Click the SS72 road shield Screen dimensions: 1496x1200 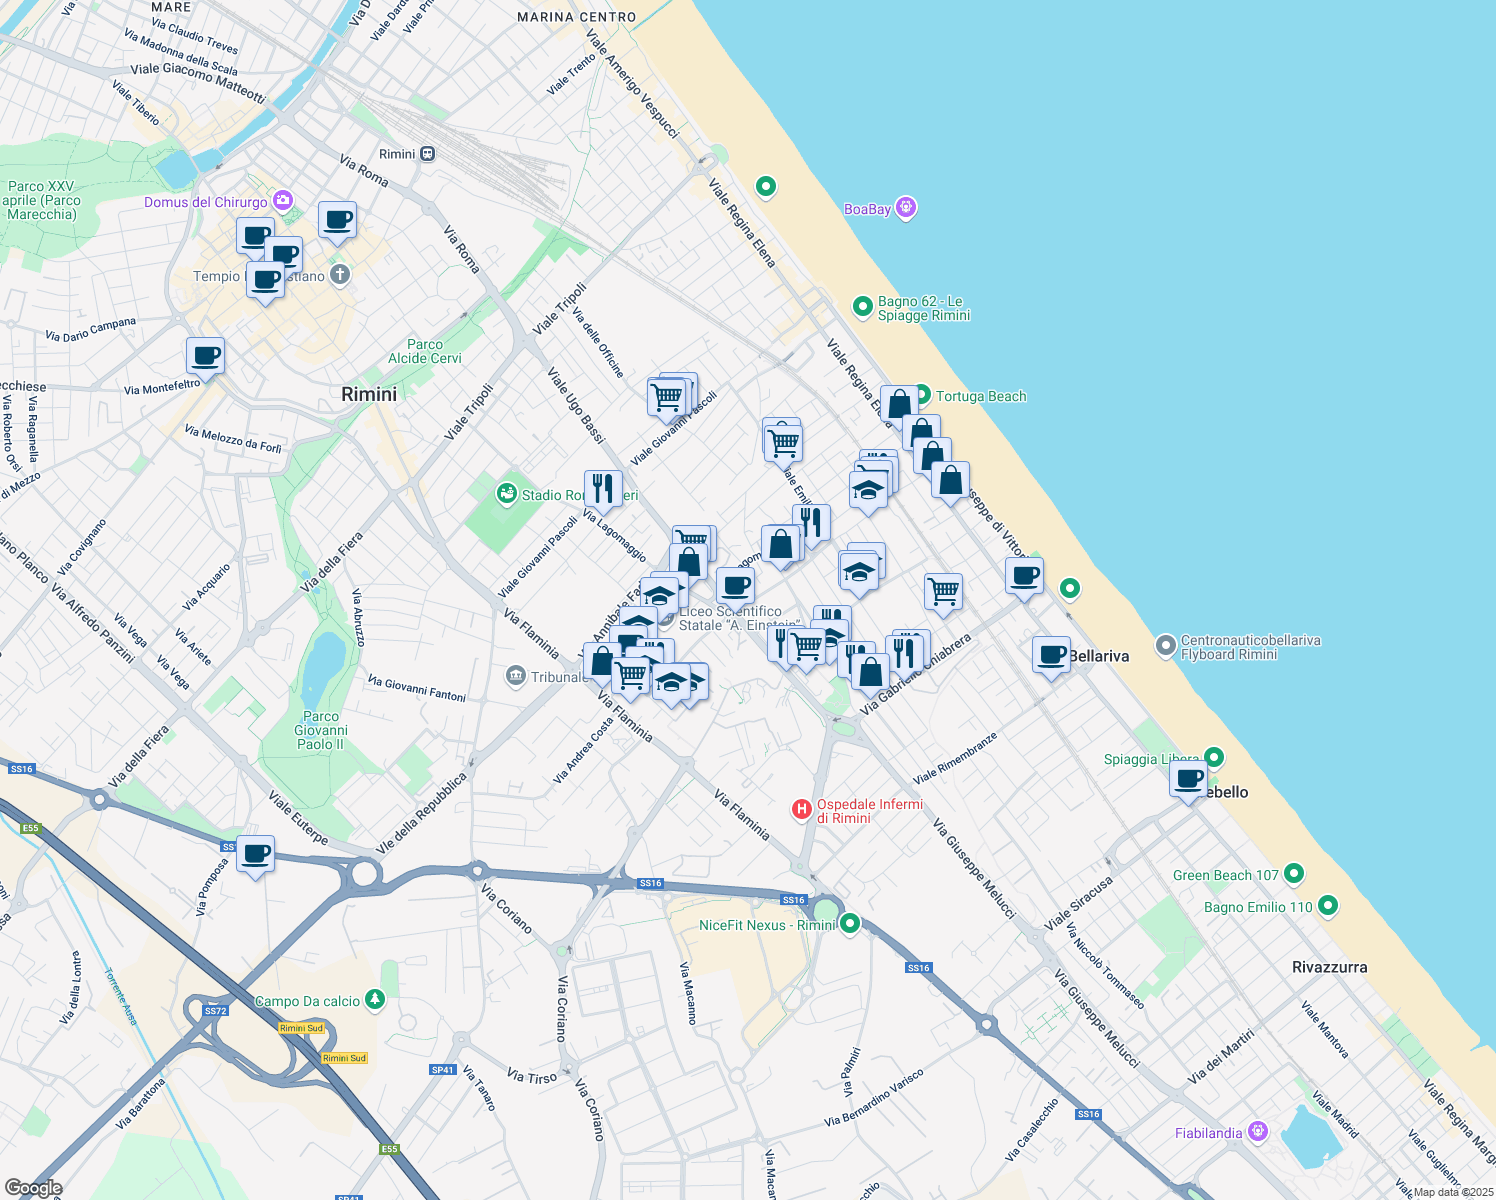click(216, 1011)
